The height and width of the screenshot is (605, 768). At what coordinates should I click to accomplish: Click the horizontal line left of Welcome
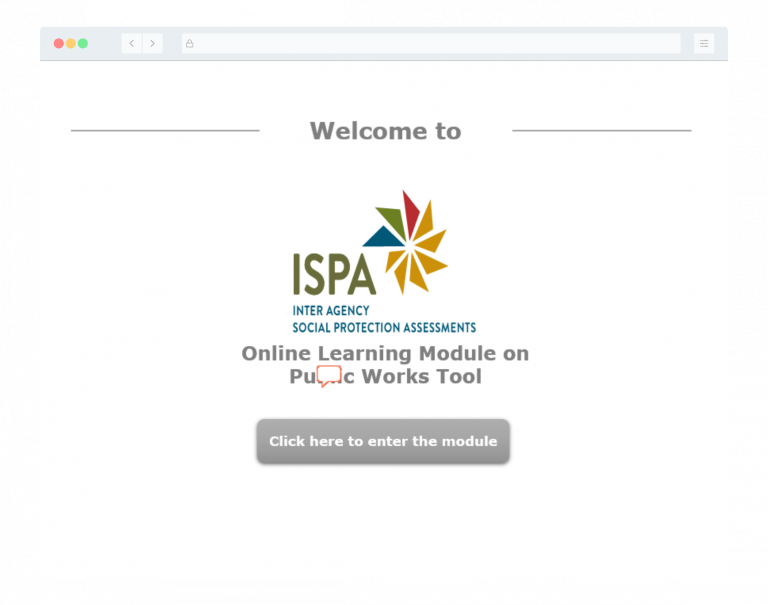[x=165, y=130]
